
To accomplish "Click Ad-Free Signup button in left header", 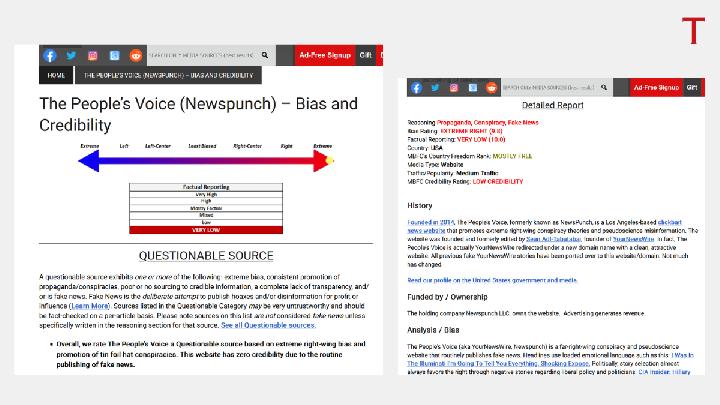I will pyautogui.click(x=323, y=56).
